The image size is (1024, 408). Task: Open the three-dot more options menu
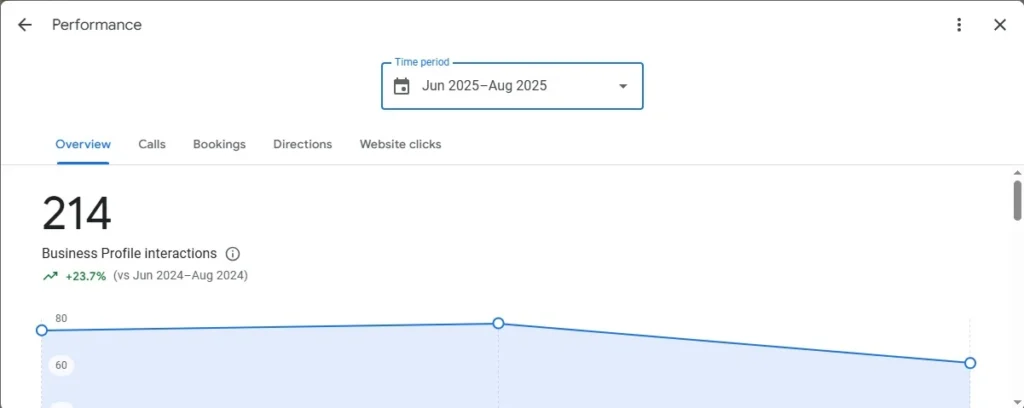(x=959, y=25)
